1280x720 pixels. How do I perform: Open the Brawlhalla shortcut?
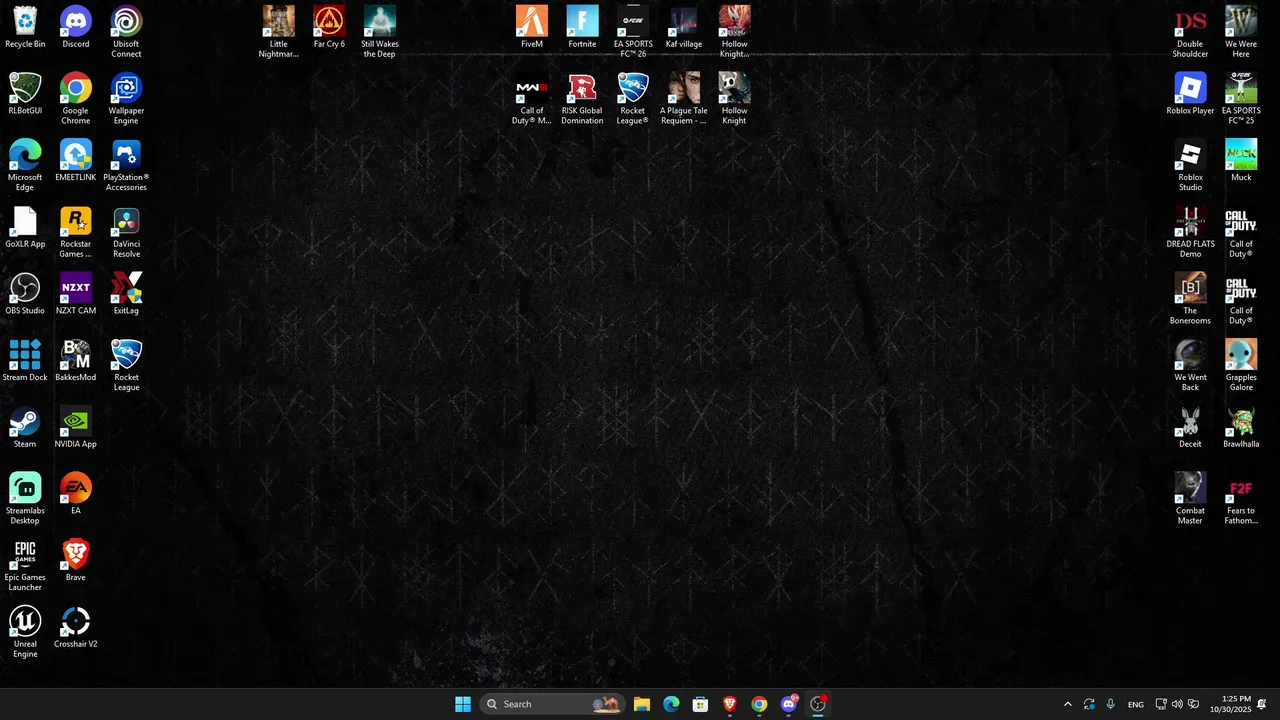1241,428
